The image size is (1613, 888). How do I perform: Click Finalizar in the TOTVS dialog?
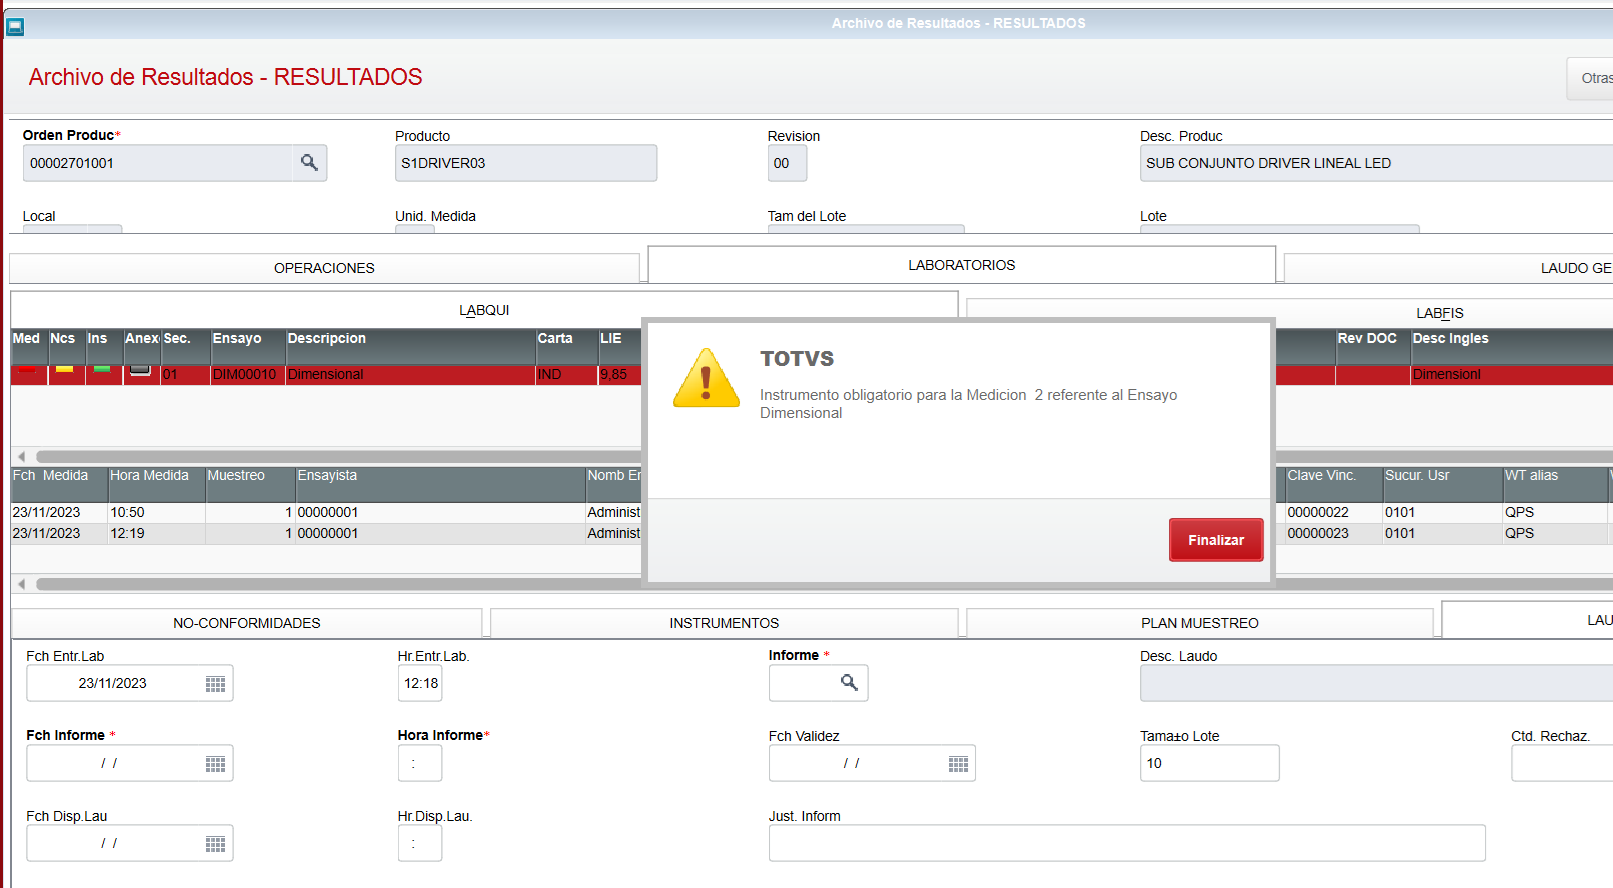(1216, 540)
